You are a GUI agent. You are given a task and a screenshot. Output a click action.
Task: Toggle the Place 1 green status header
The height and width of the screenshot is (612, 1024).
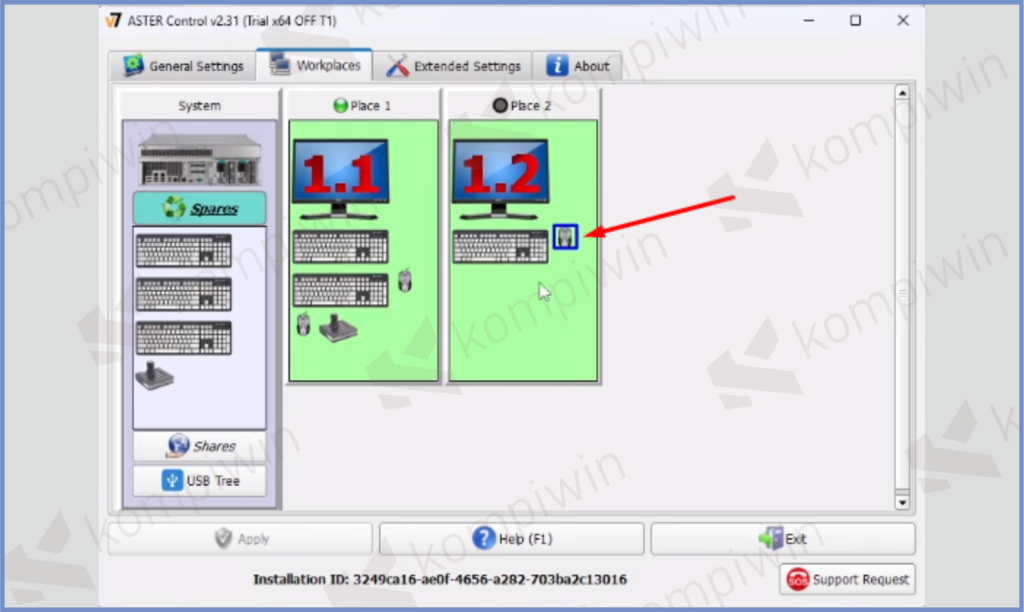tap(362, 105)
